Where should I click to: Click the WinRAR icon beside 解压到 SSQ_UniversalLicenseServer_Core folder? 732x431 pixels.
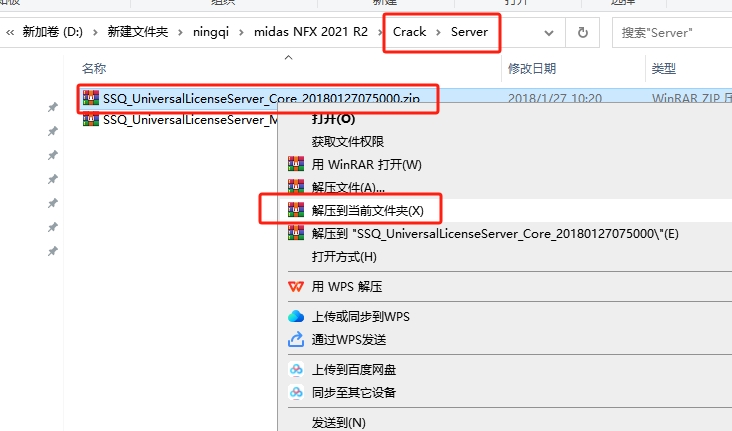click(x=296, y=233)
